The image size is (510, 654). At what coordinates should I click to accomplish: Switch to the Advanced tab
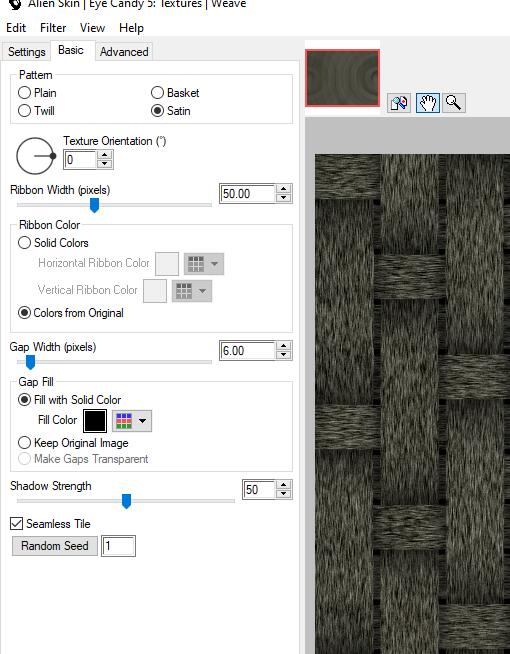point(124,52)
